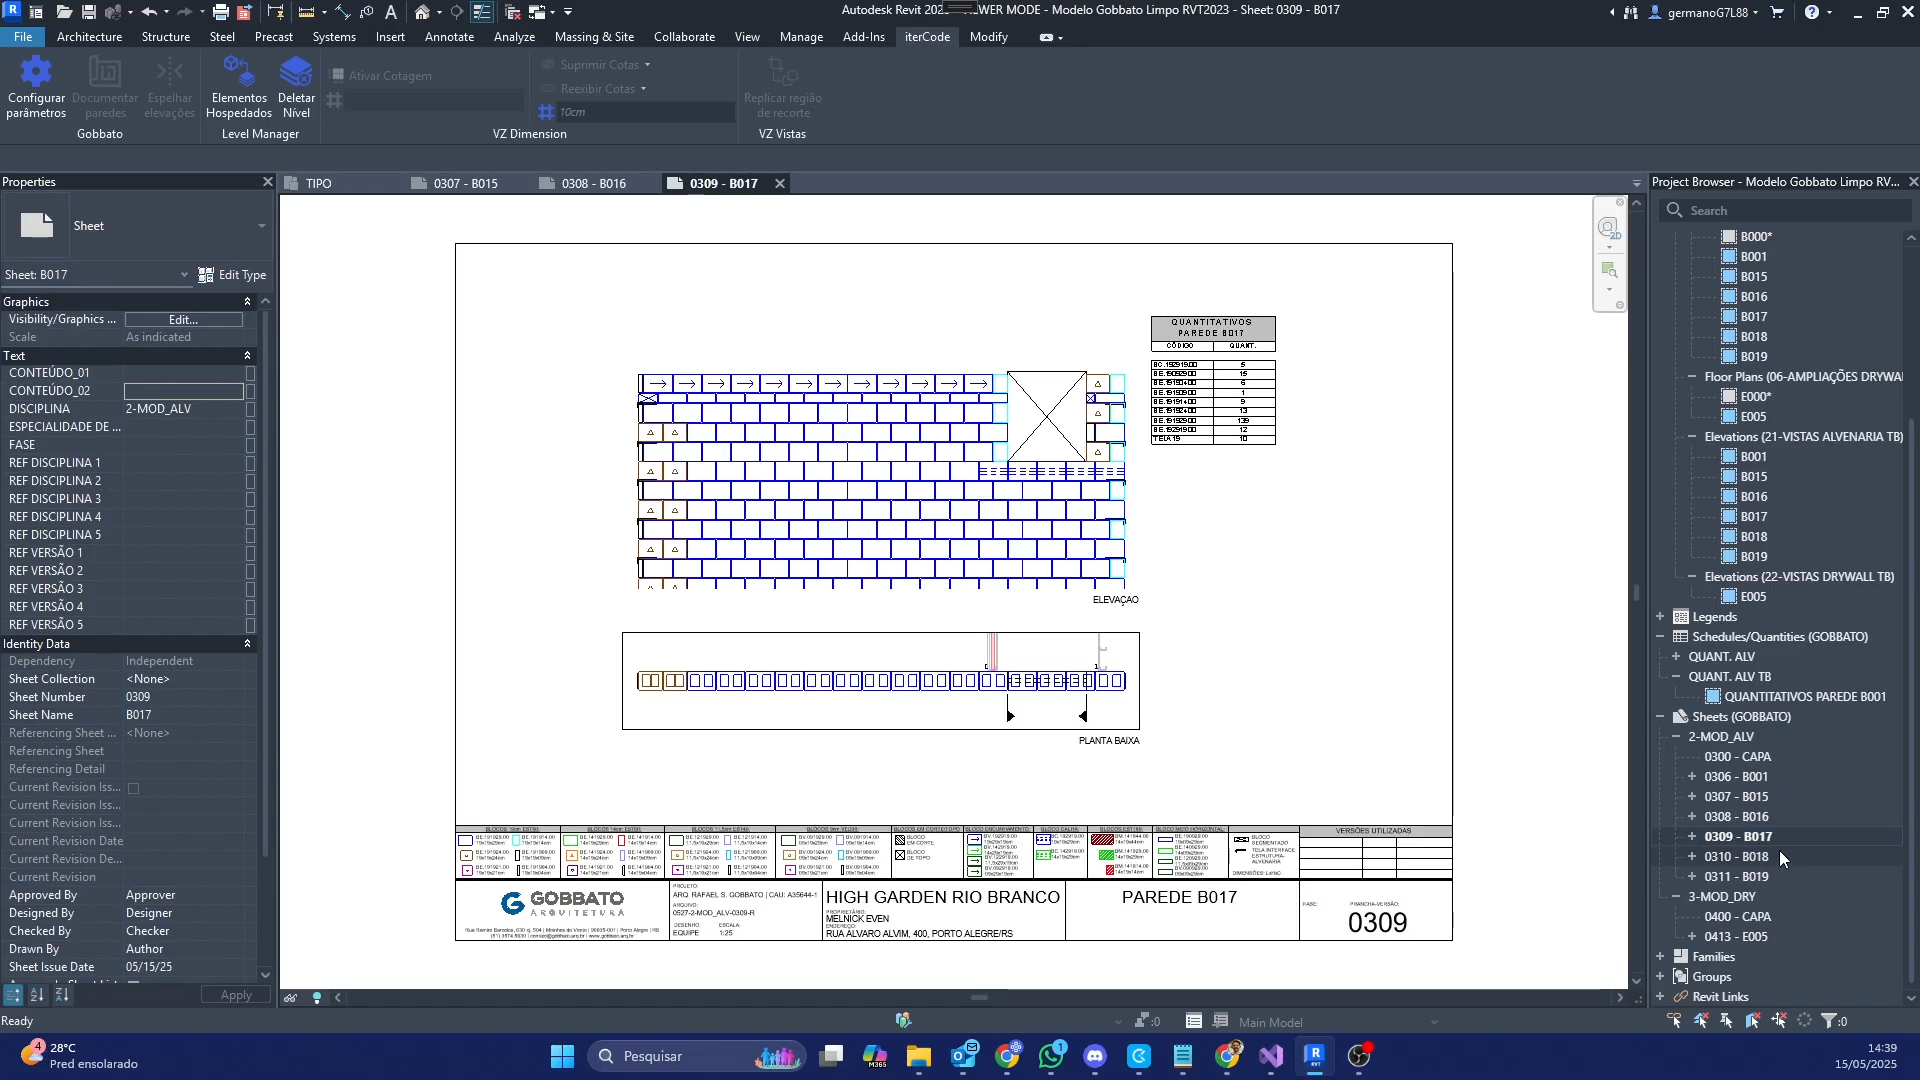
Task: Open Elementos Hospedados tool
Action: tap(239, 72)
